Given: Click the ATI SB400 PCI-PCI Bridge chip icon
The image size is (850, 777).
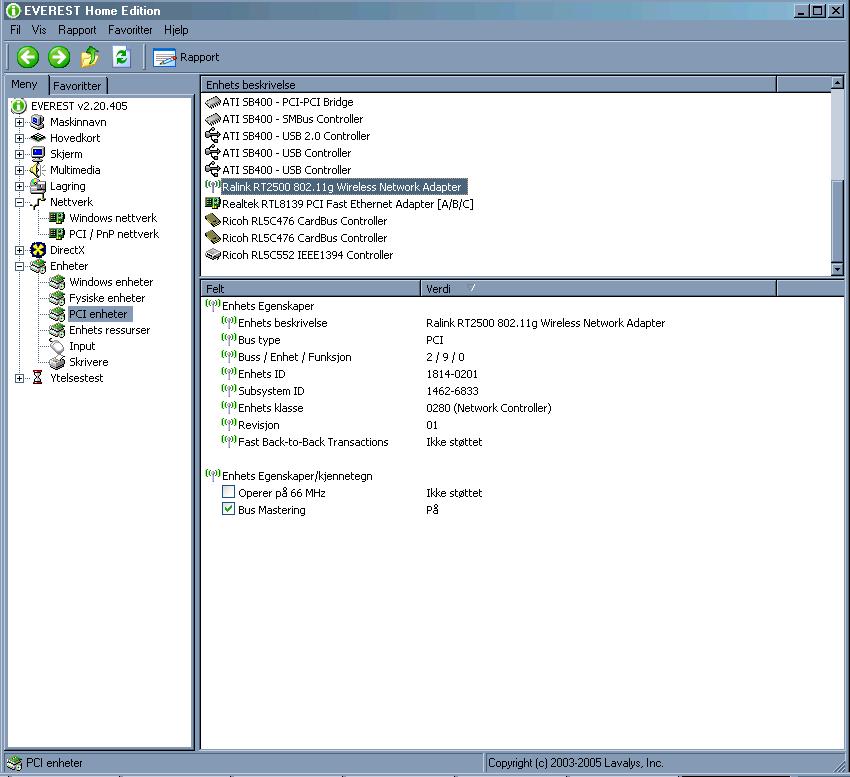Looking at the screenshot, I should [x=212, y=101].
